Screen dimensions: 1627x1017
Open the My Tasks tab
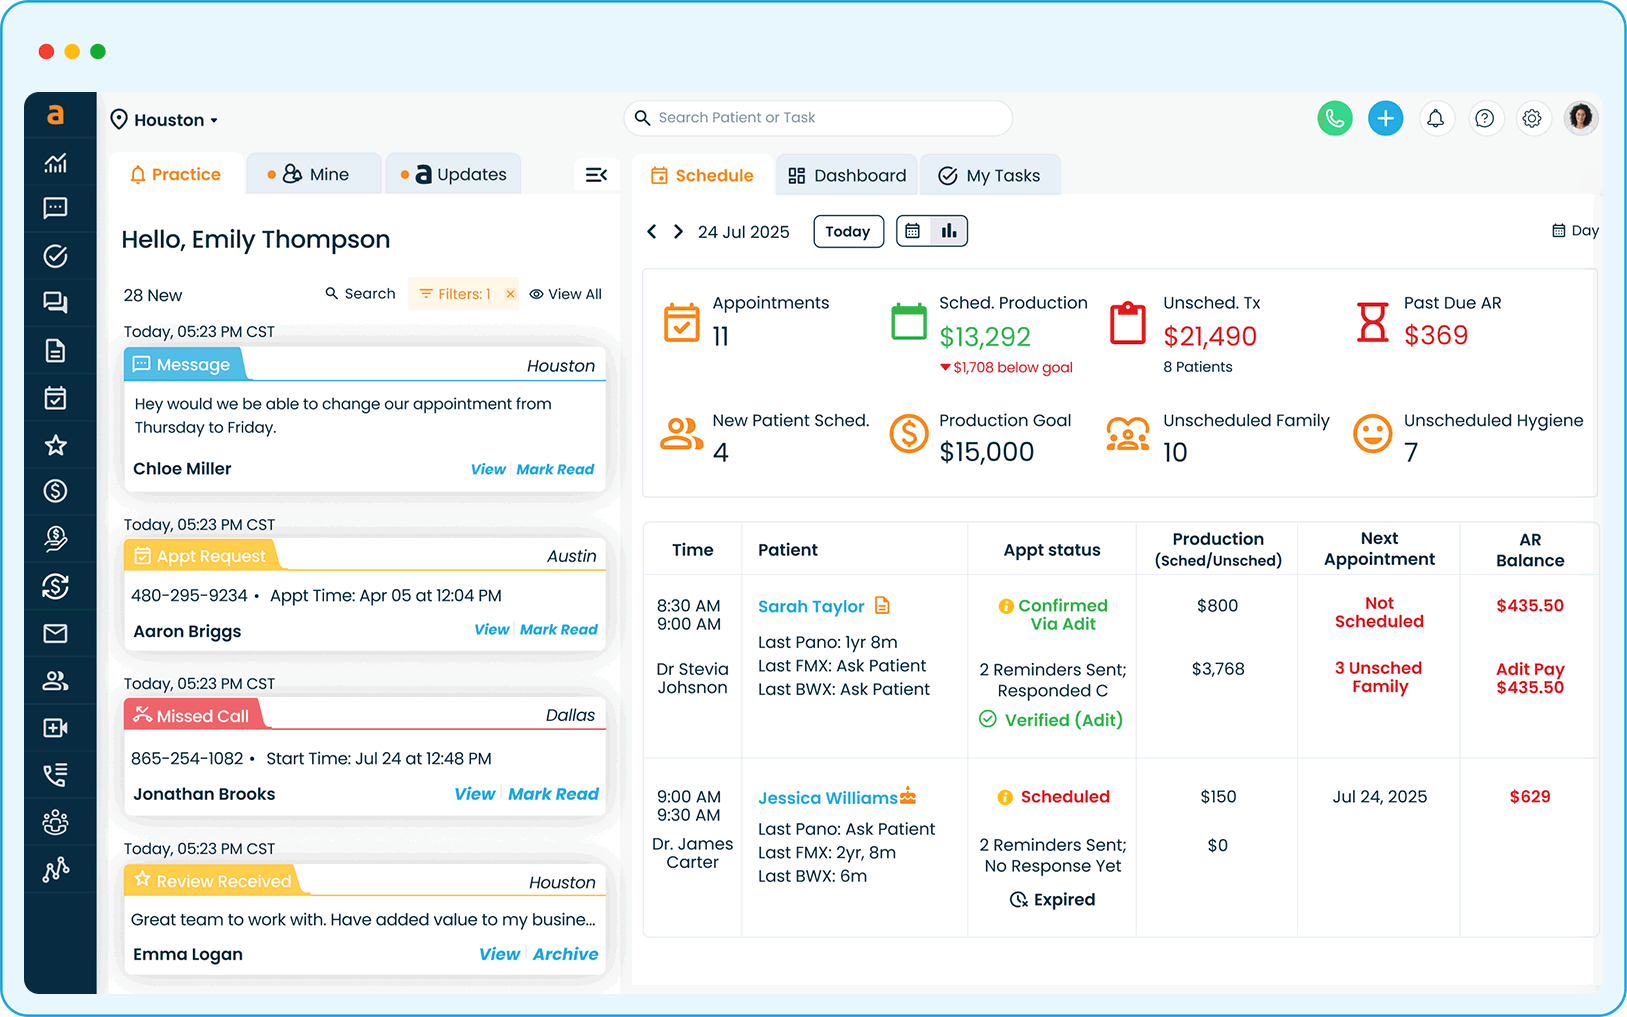pyautogui.click(x=989, y=176)
